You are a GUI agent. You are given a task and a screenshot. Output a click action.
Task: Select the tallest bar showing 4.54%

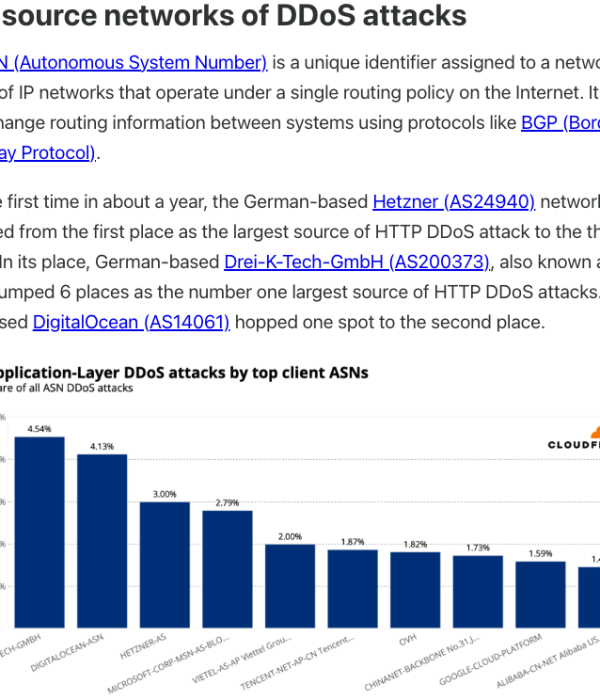(39, 530)
